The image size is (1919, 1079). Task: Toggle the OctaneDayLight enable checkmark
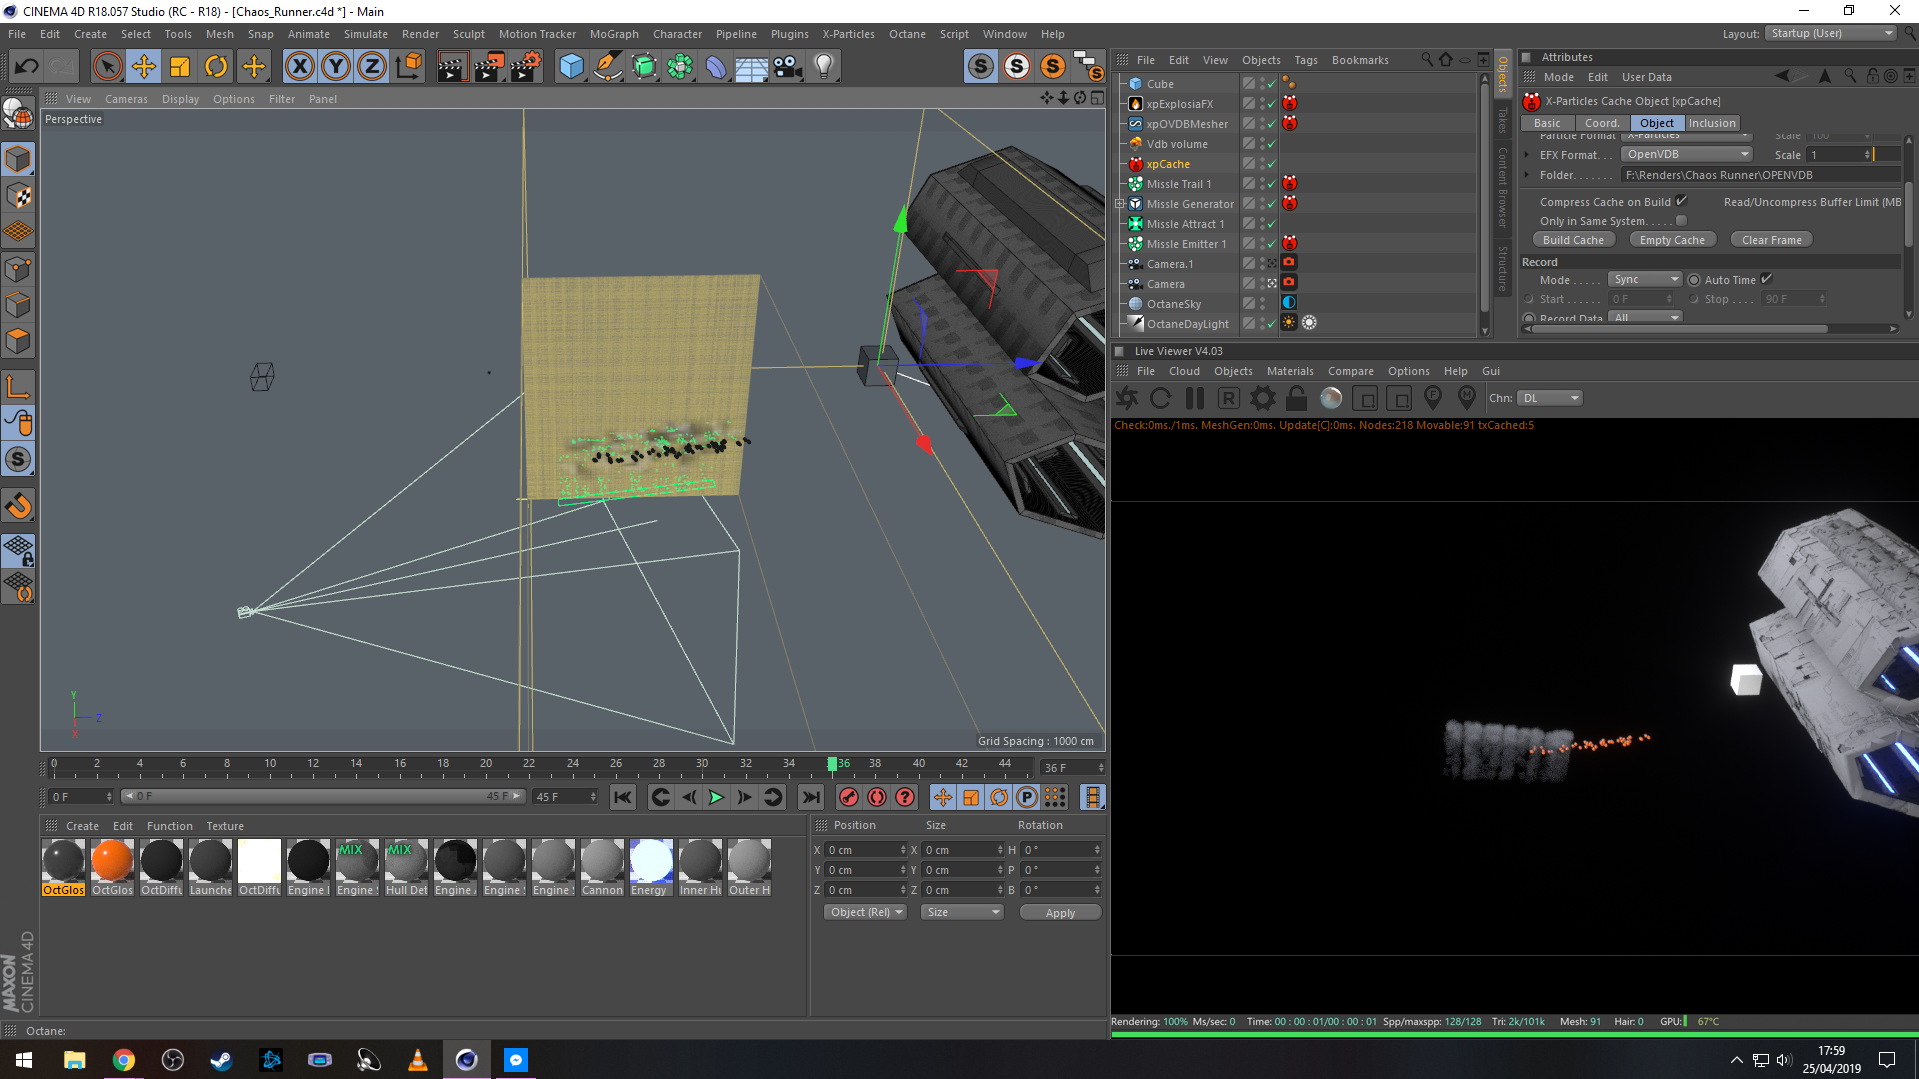[1271, 324]
